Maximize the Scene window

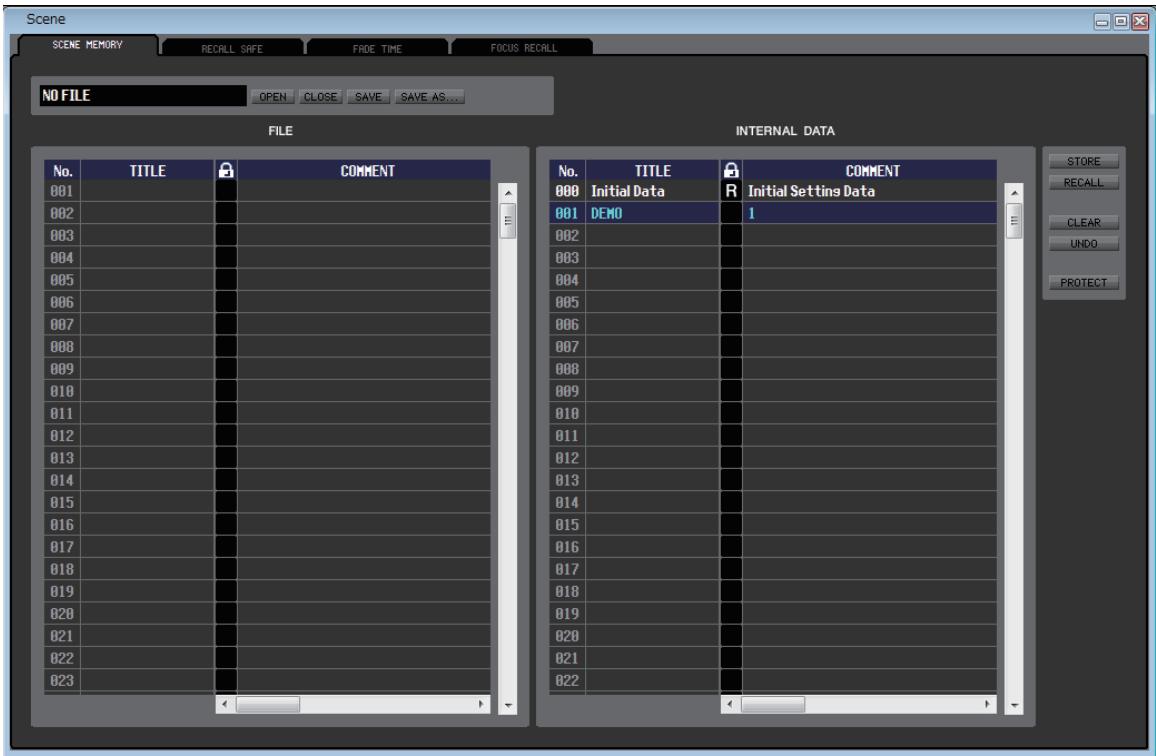[1121, 21]
